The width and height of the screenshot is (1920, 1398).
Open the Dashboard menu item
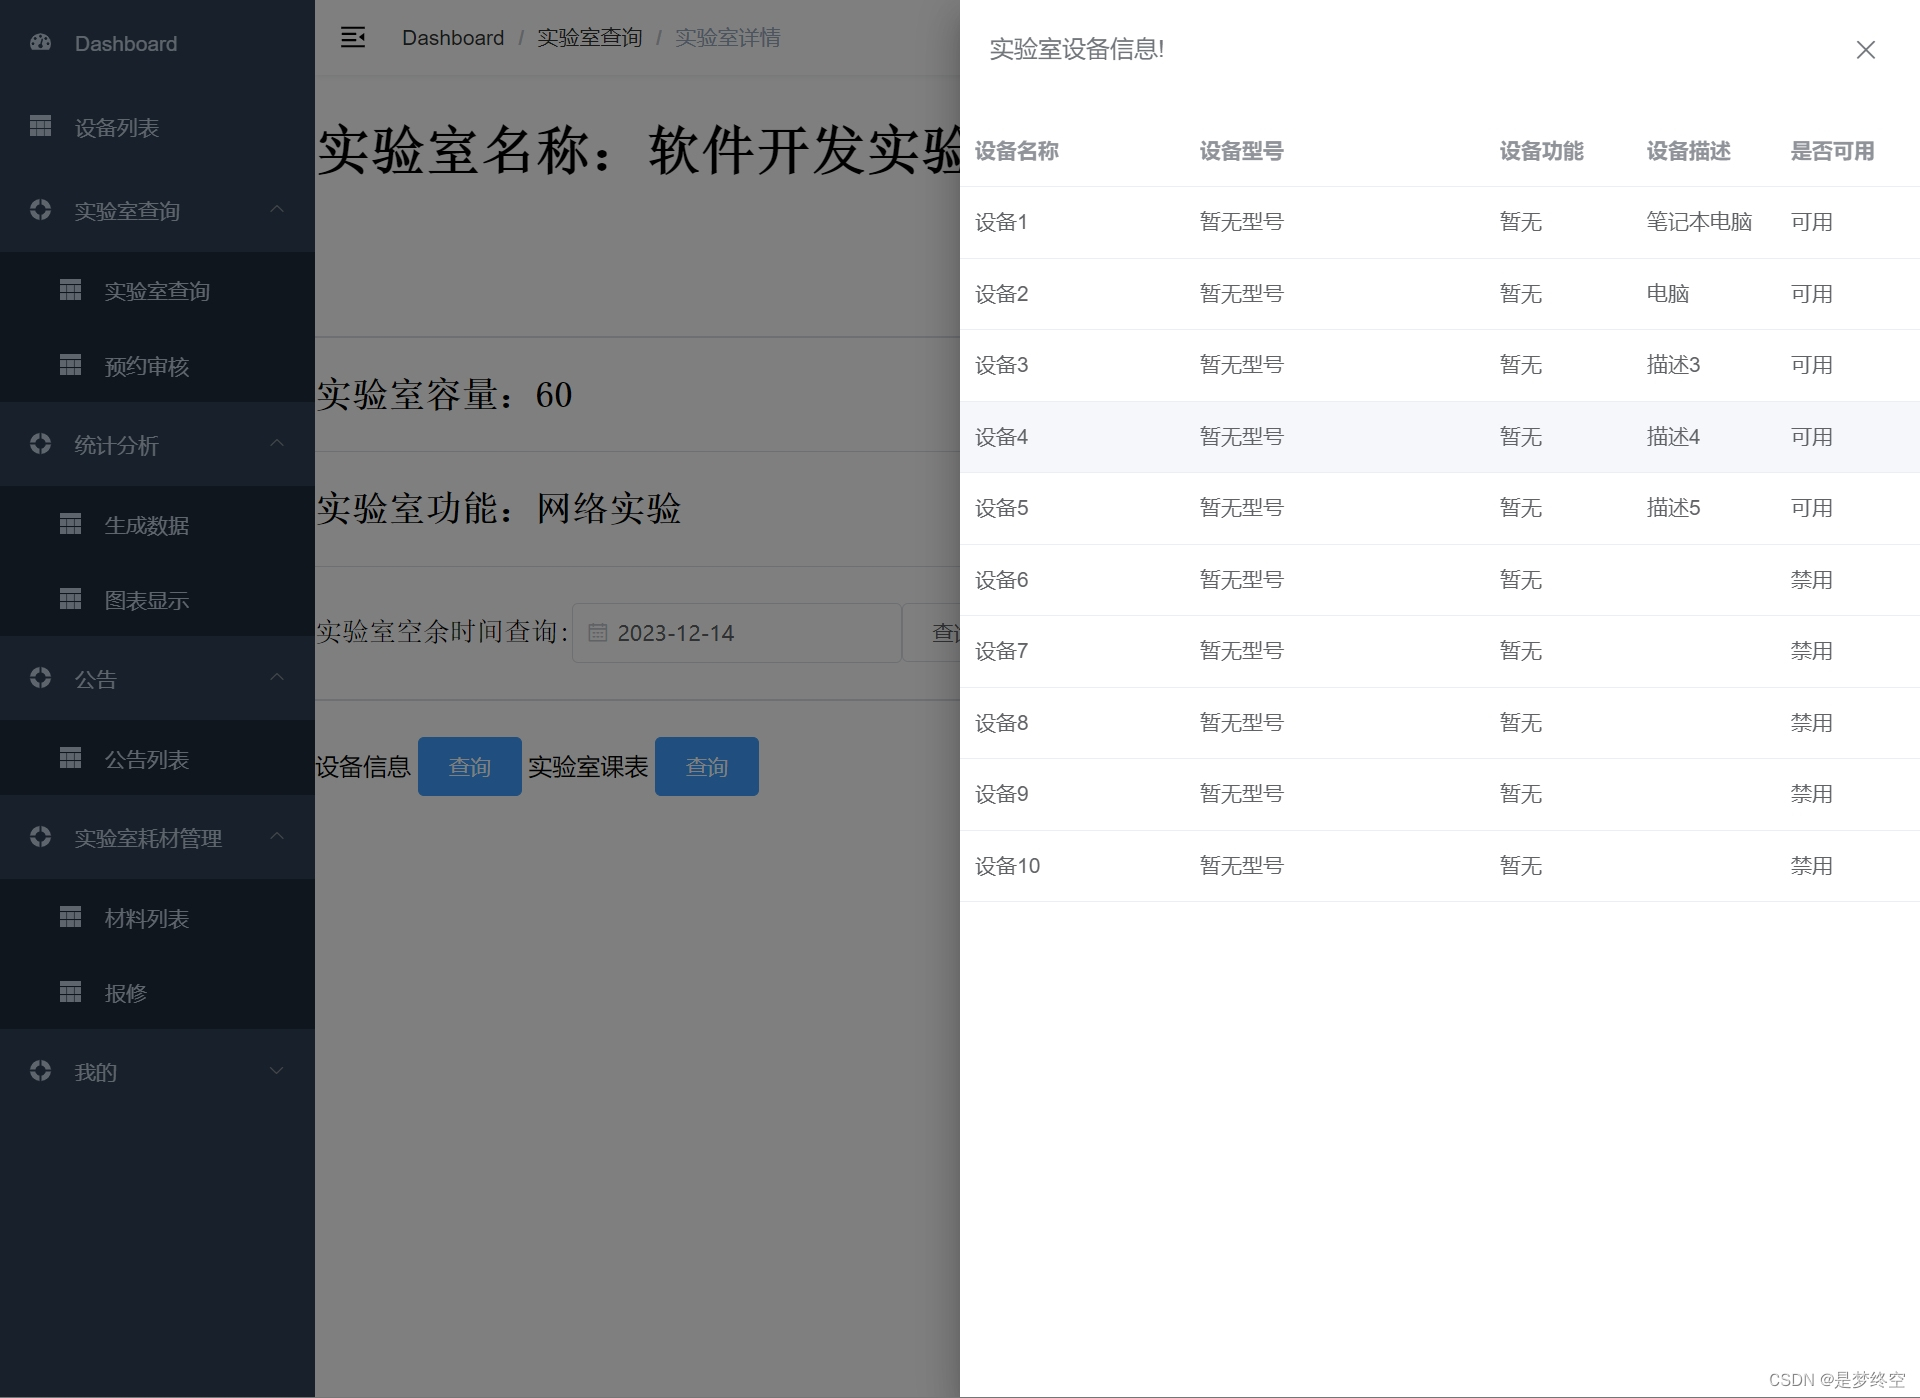157,43
